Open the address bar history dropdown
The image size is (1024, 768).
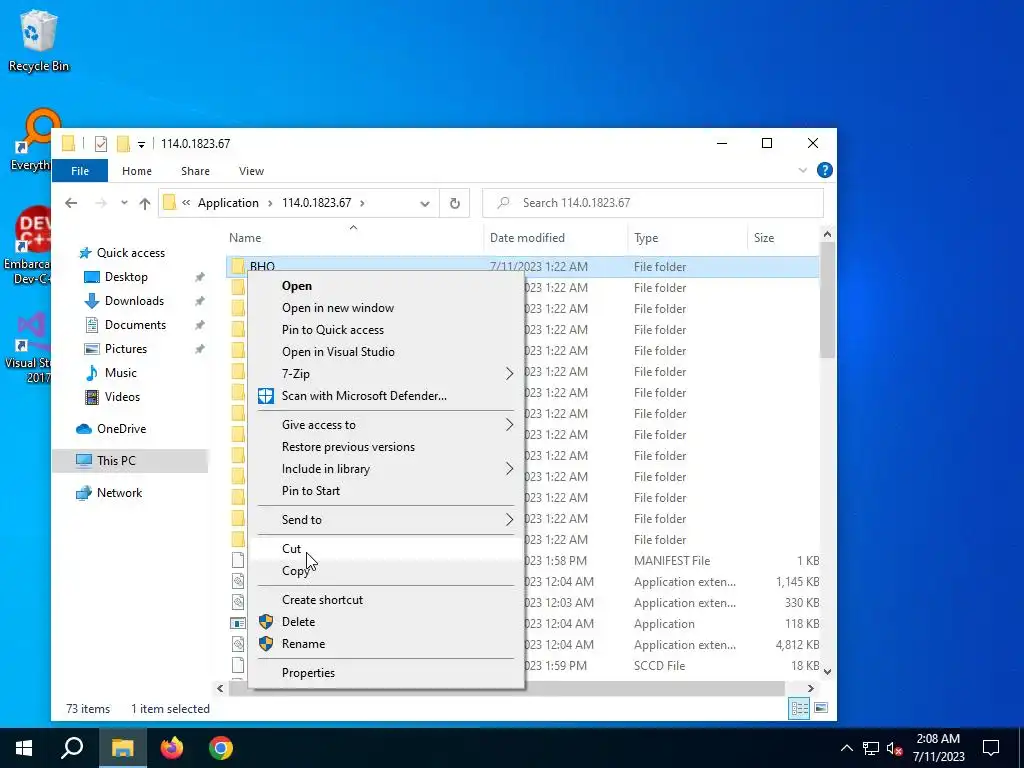point(424,203)
